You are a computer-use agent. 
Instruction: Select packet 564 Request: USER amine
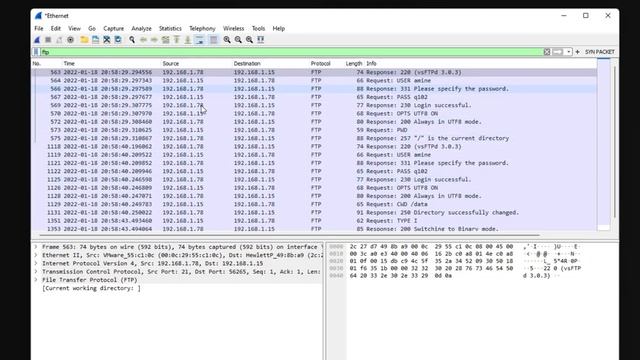pos(314,80)
